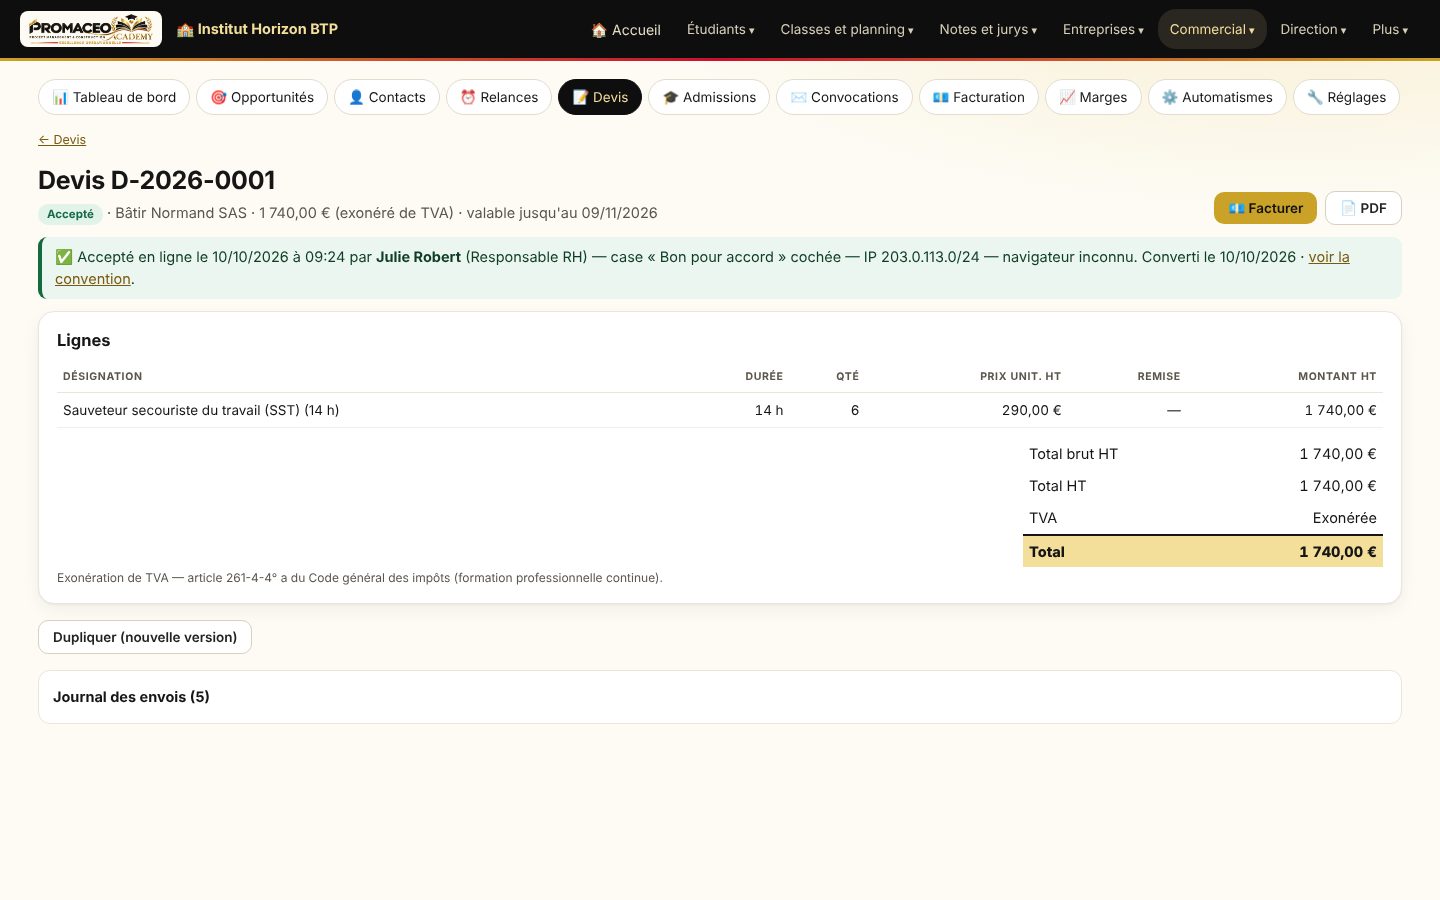The width and height of the screenshot is (1440, 900).
Task: Open Tableau de bord chart icon tab
Action: [x=114, y=97]
